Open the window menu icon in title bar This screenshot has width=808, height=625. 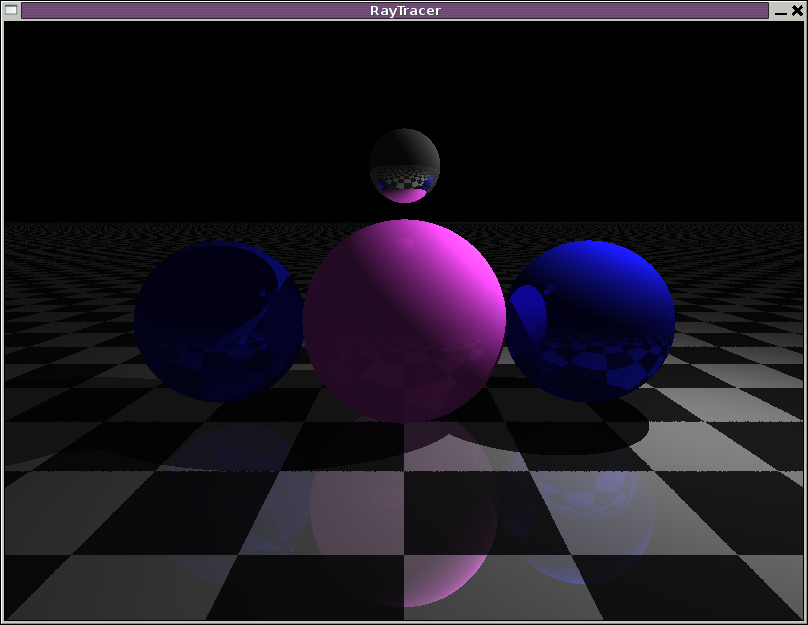coord(11,10)
